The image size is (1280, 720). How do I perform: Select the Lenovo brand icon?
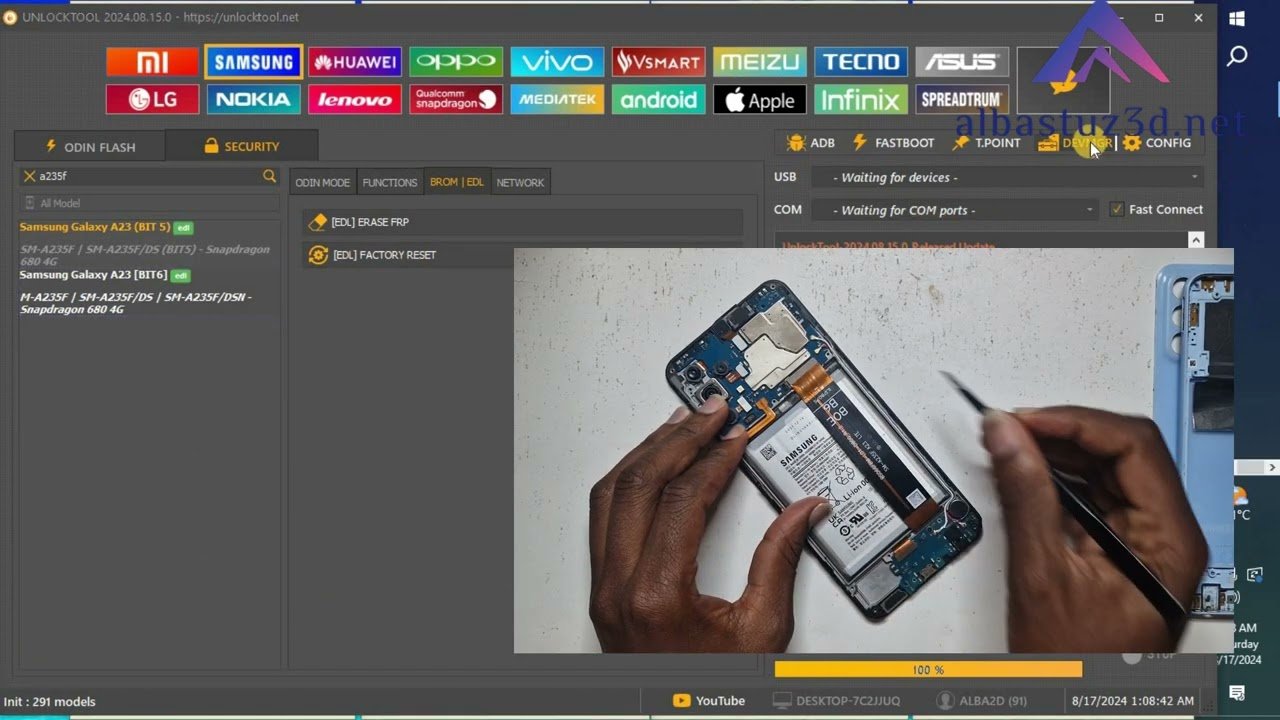tap(355, 99)
